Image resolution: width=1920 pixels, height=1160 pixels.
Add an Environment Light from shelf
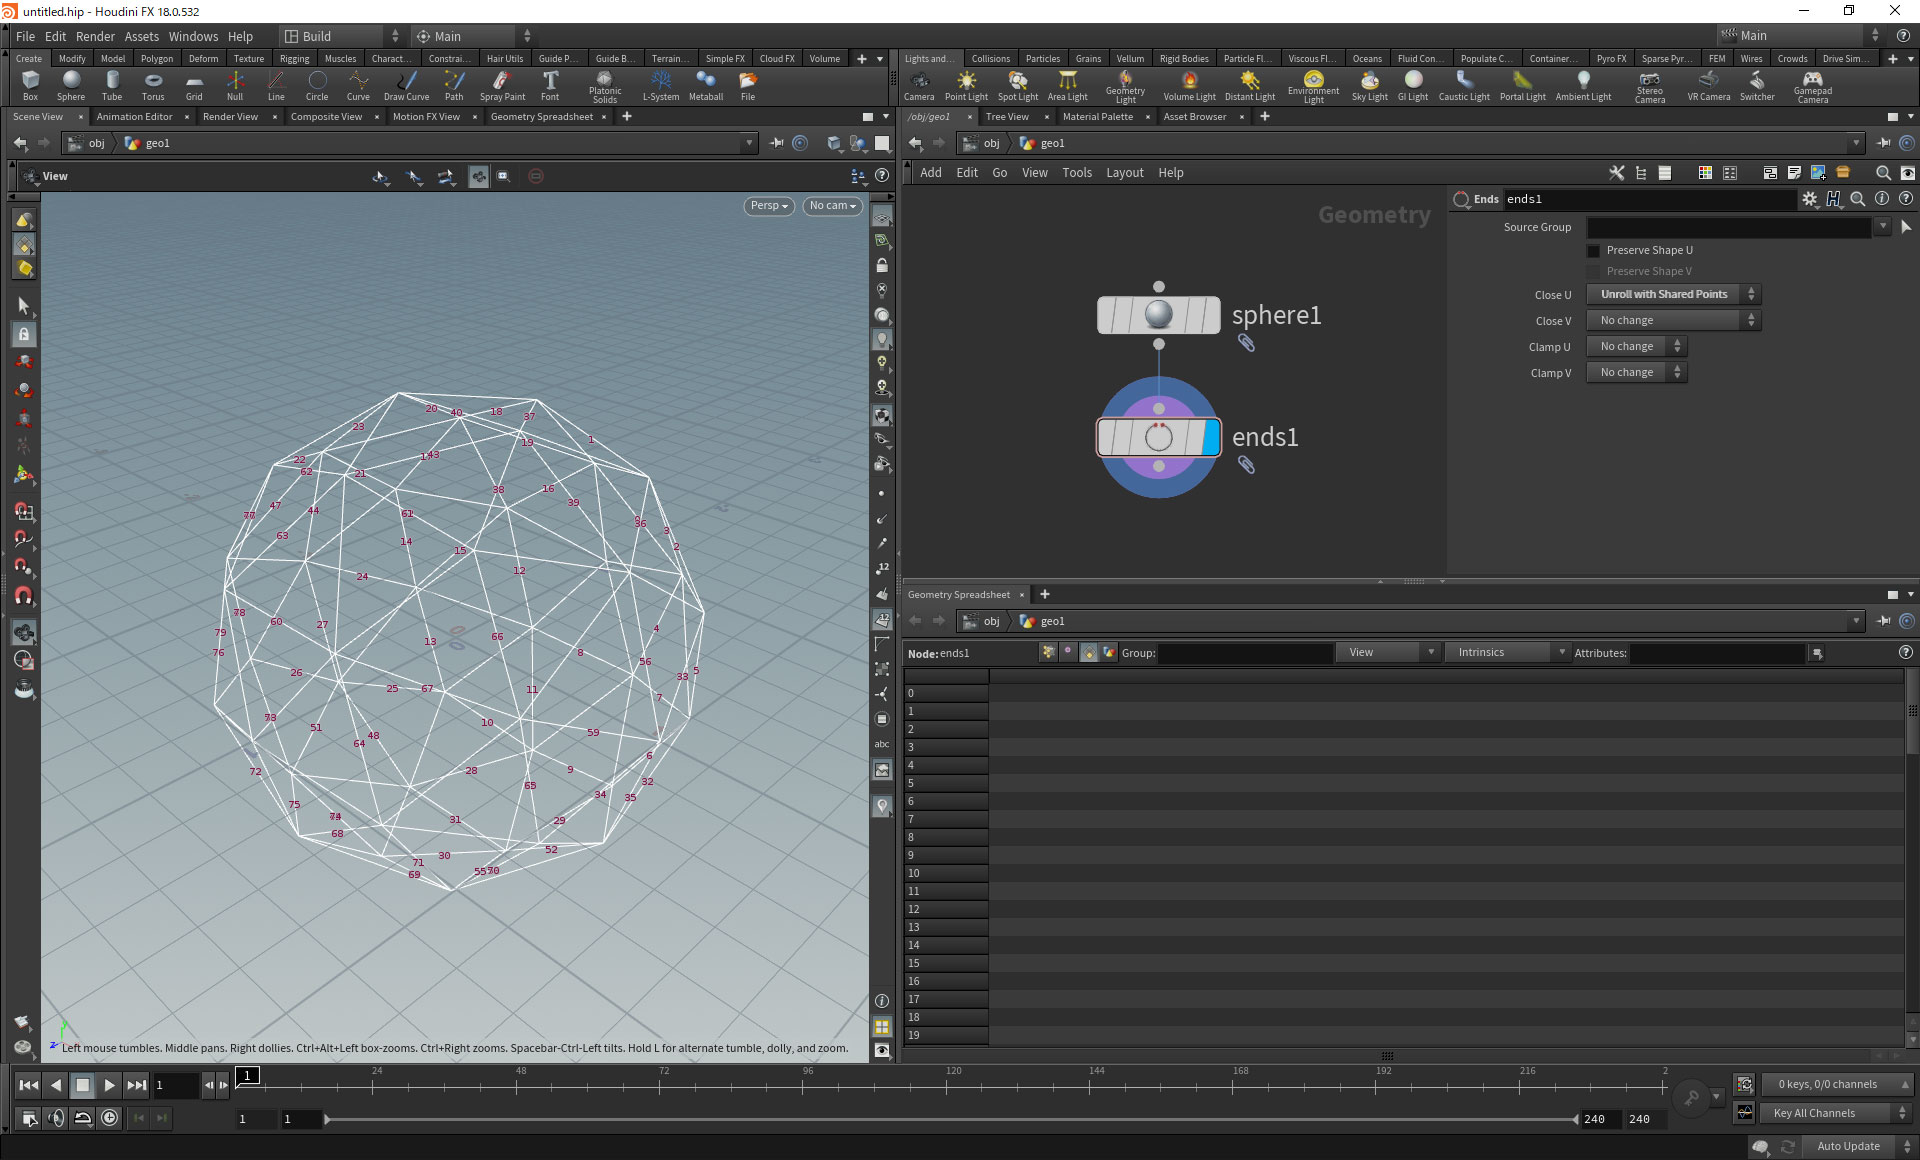[x=1314, y=87]
